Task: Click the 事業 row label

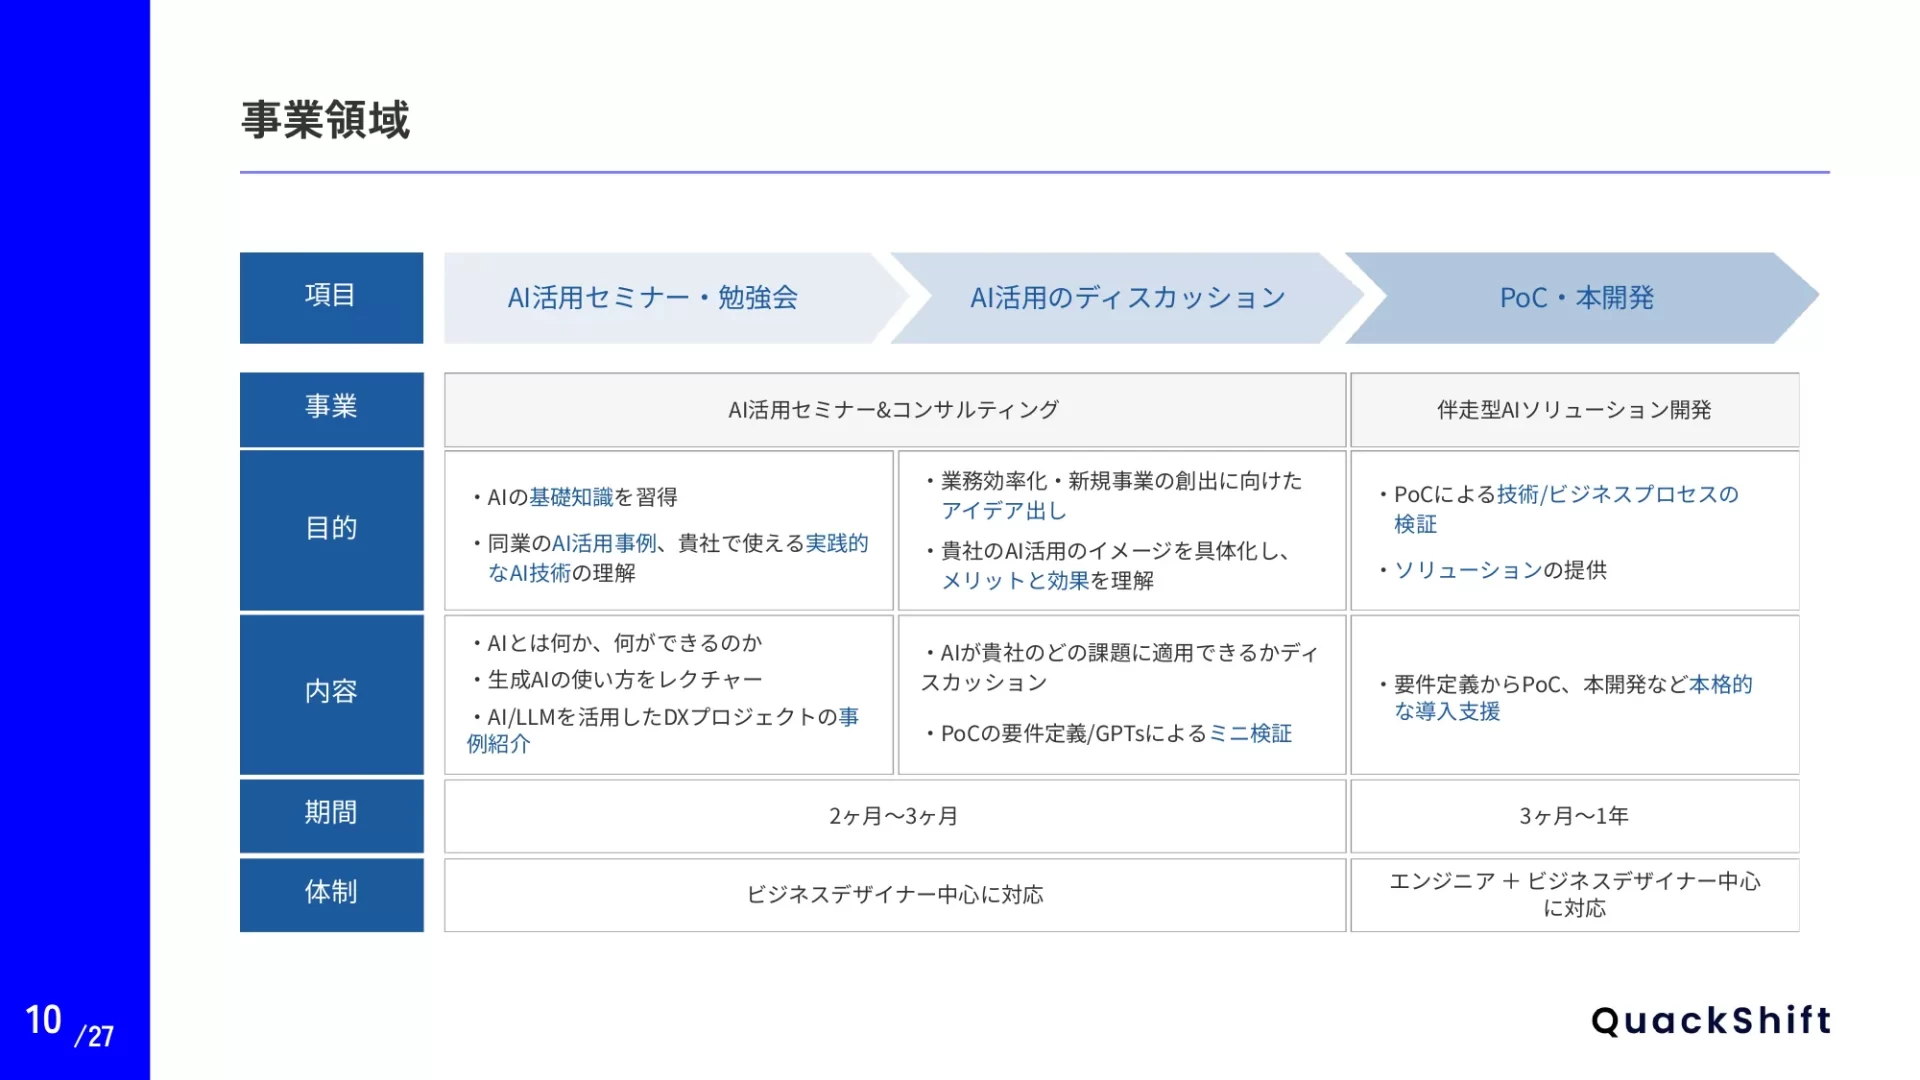Action: point(331,408)
